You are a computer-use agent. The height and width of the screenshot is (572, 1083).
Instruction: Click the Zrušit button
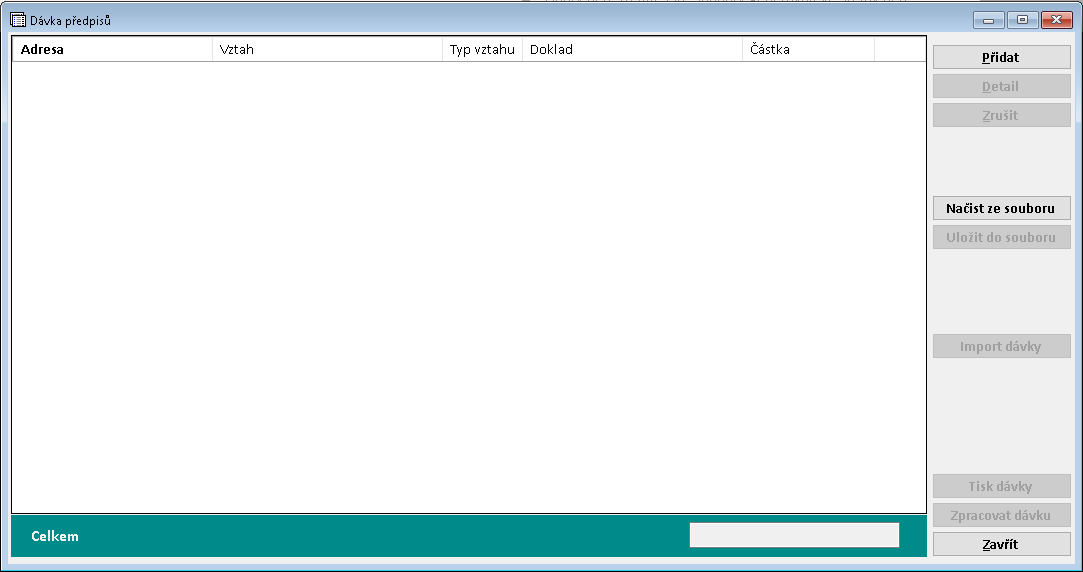point(1001,115)
